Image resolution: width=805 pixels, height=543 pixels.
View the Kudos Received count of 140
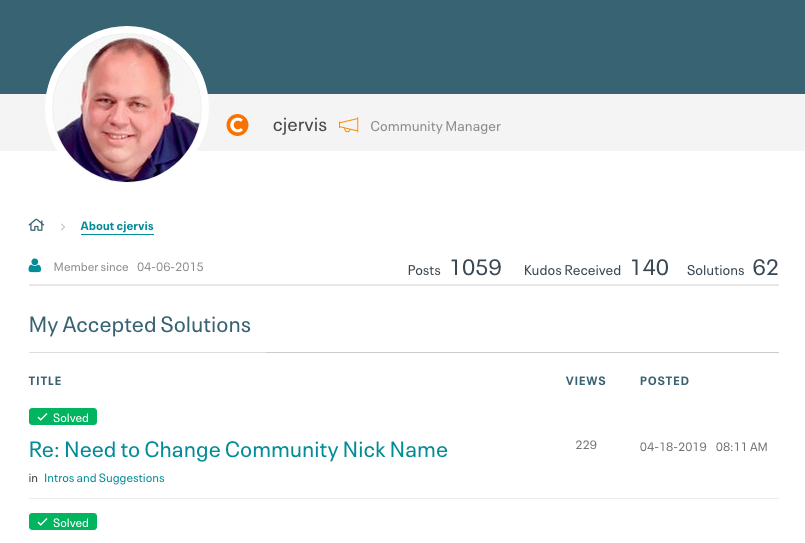(649, 268)
